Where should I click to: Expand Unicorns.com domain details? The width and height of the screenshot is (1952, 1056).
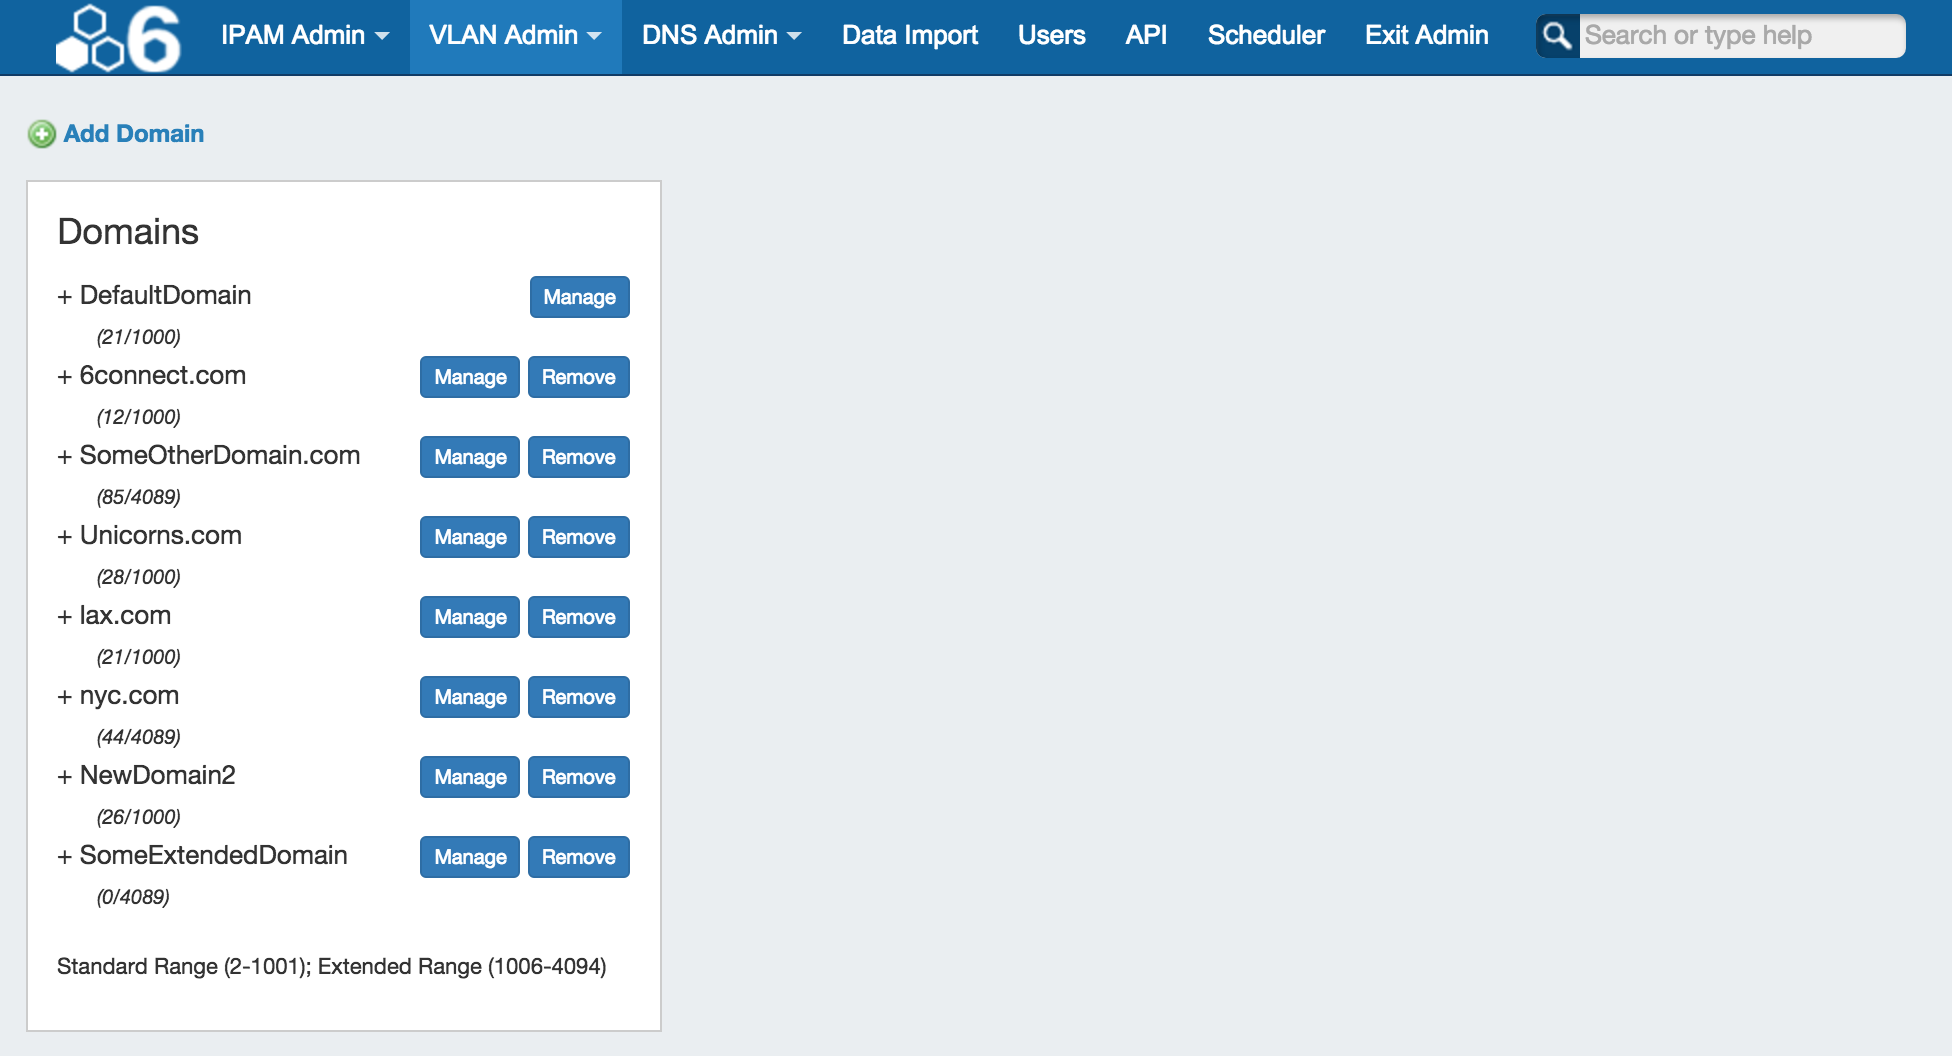(64, 537)
